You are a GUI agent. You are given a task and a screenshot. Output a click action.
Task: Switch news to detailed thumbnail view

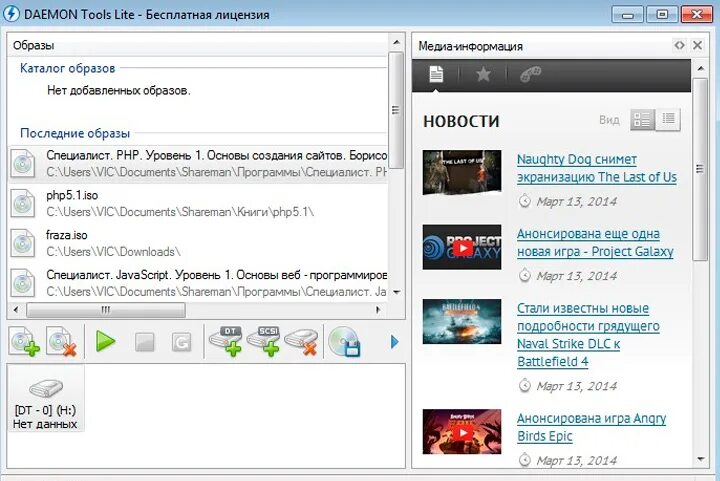(642, 120)
